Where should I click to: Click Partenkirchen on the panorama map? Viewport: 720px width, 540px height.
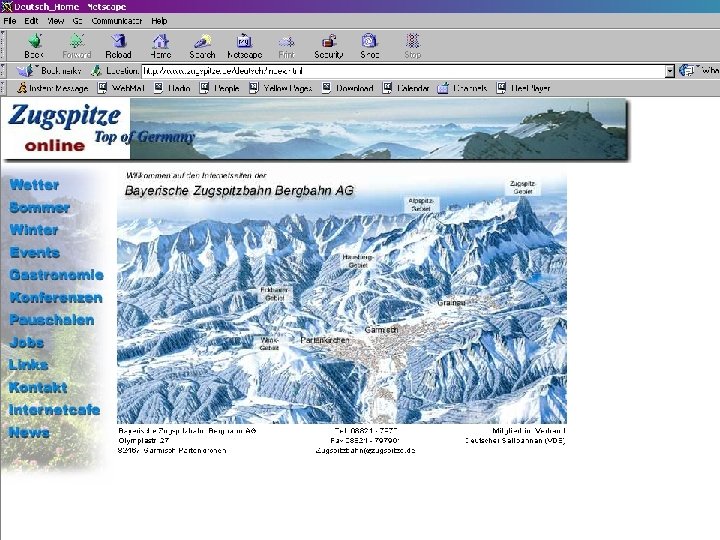click(x=325, y=340)
